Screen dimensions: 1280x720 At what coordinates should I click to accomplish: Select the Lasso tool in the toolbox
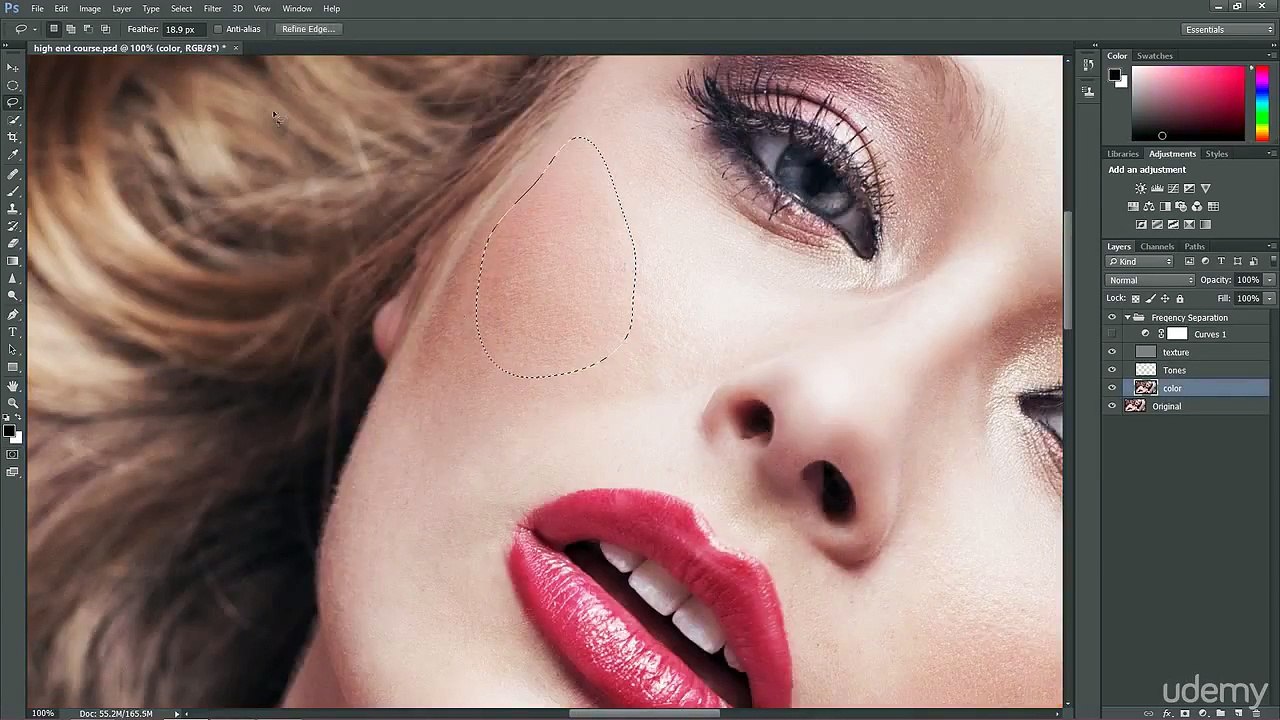coord(13,102)
